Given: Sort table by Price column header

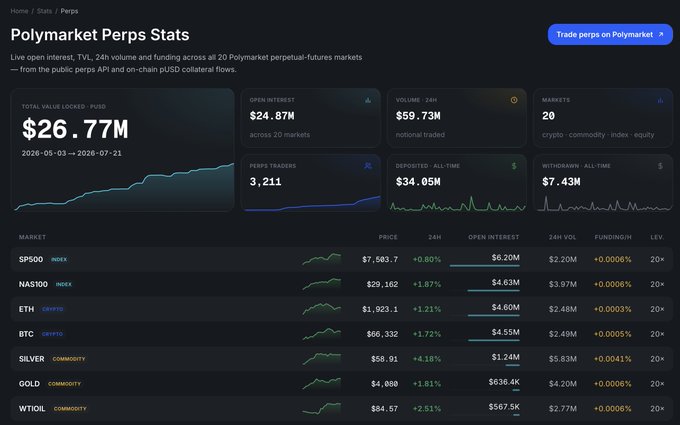Looking at the screenshot, I should [388, 237].
